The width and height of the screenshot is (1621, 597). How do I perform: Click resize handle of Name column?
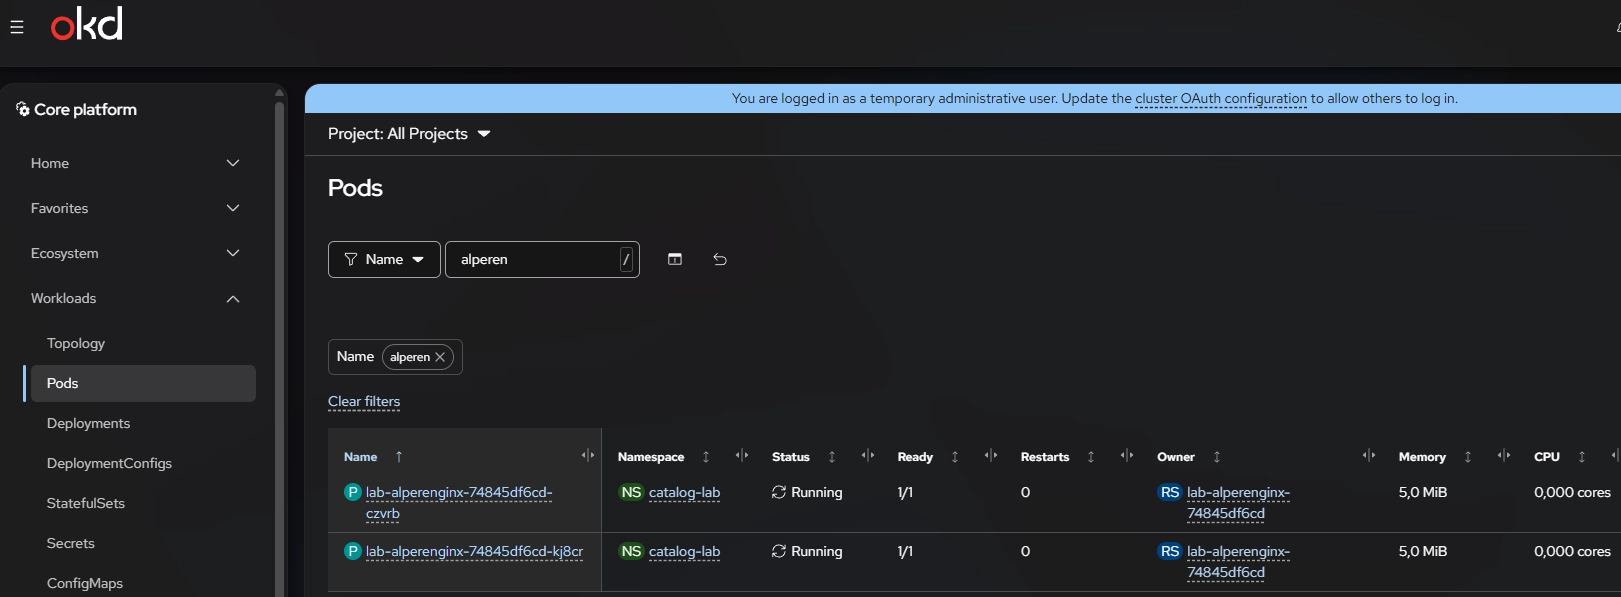point(588,456)
